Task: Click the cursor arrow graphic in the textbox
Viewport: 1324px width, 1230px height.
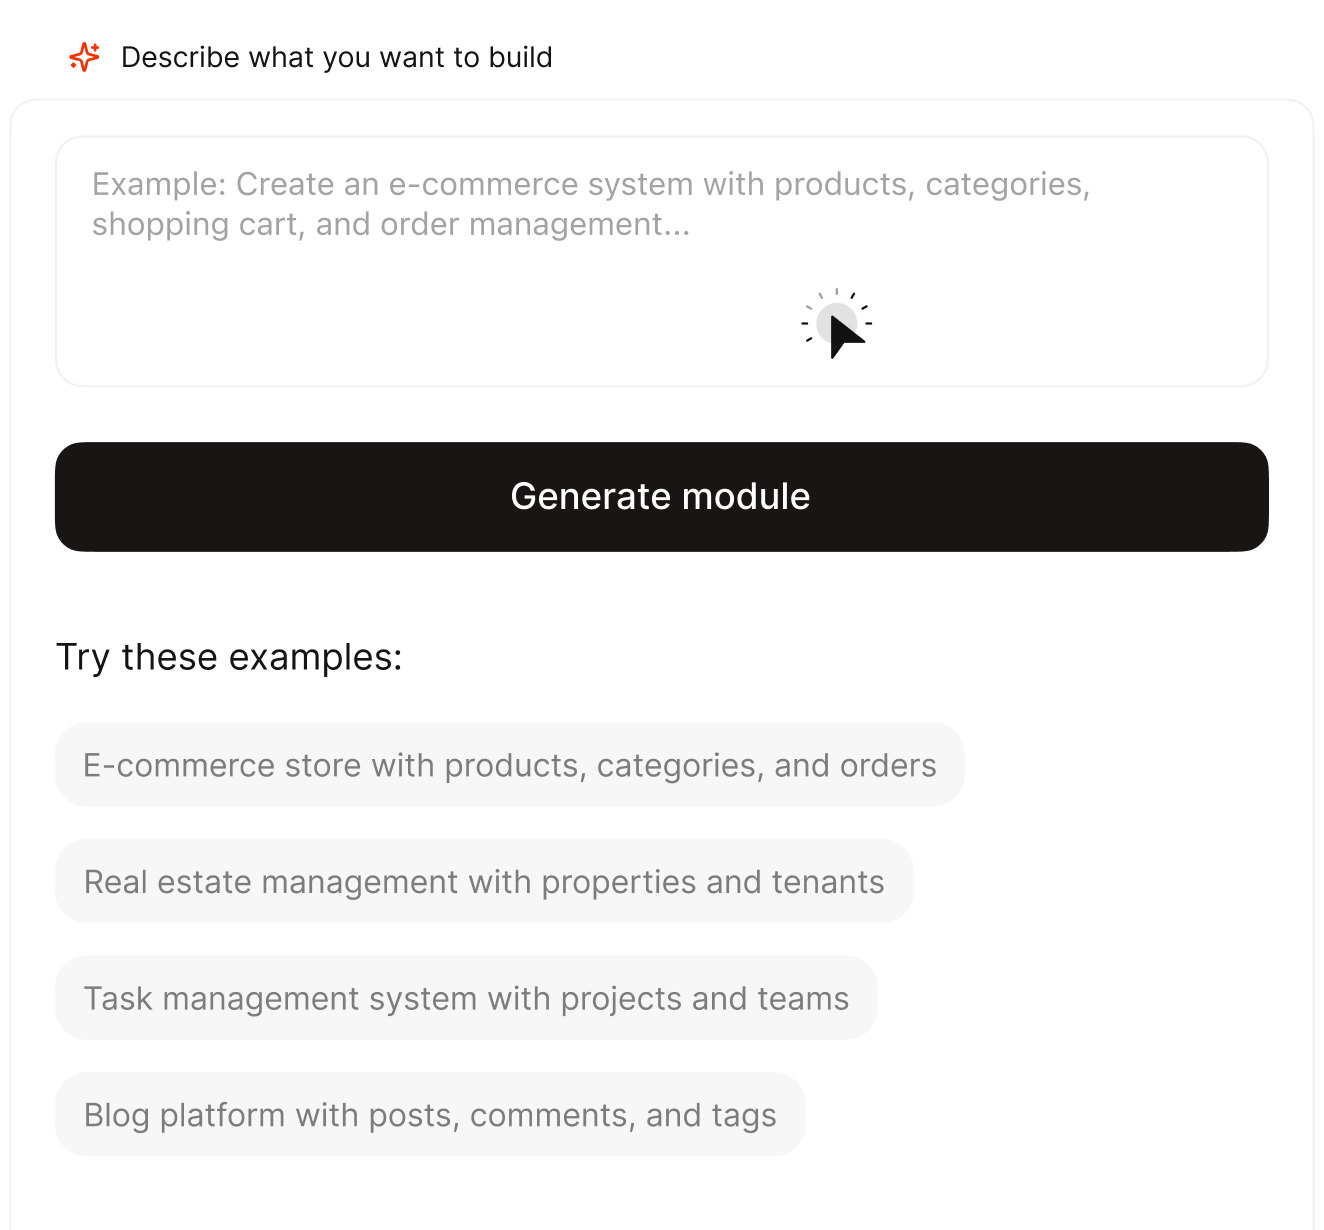Action: [838, 323]
